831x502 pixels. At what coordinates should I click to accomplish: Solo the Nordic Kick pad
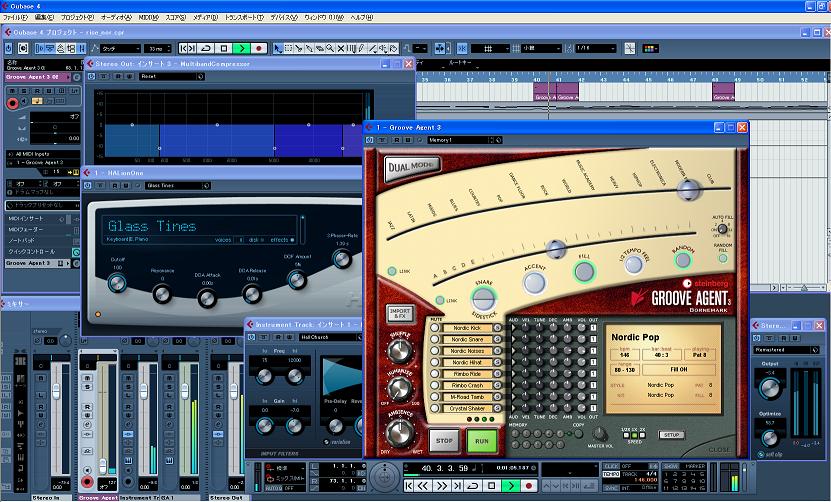(x=497, y=328)
